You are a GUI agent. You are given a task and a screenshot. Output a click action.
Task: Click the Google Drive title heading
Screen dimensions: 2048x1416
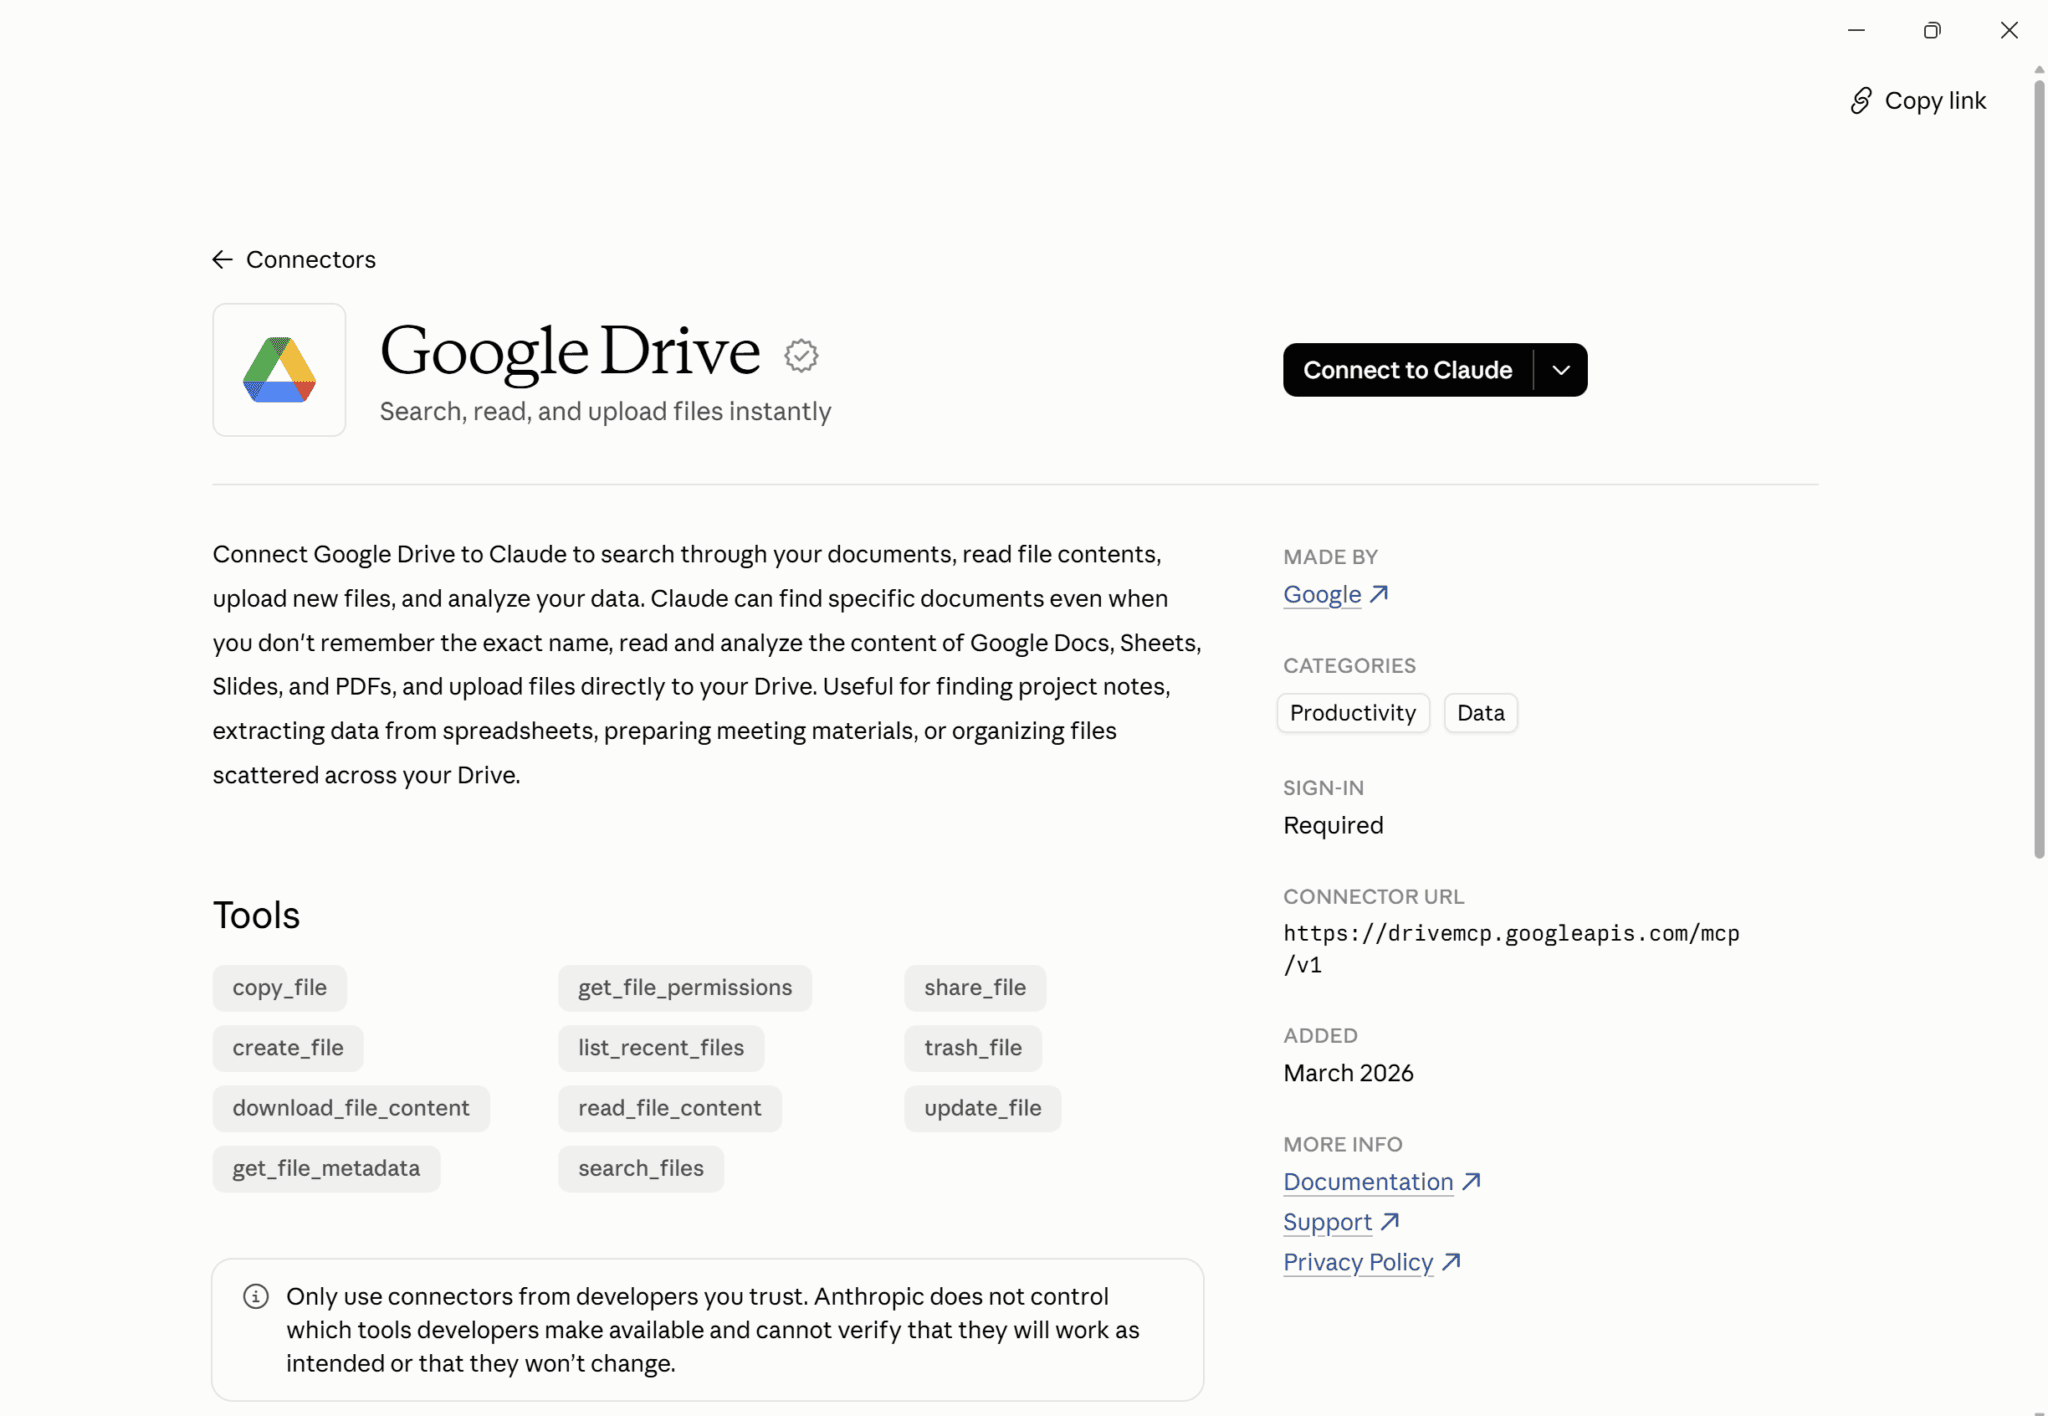click(570, 352)
